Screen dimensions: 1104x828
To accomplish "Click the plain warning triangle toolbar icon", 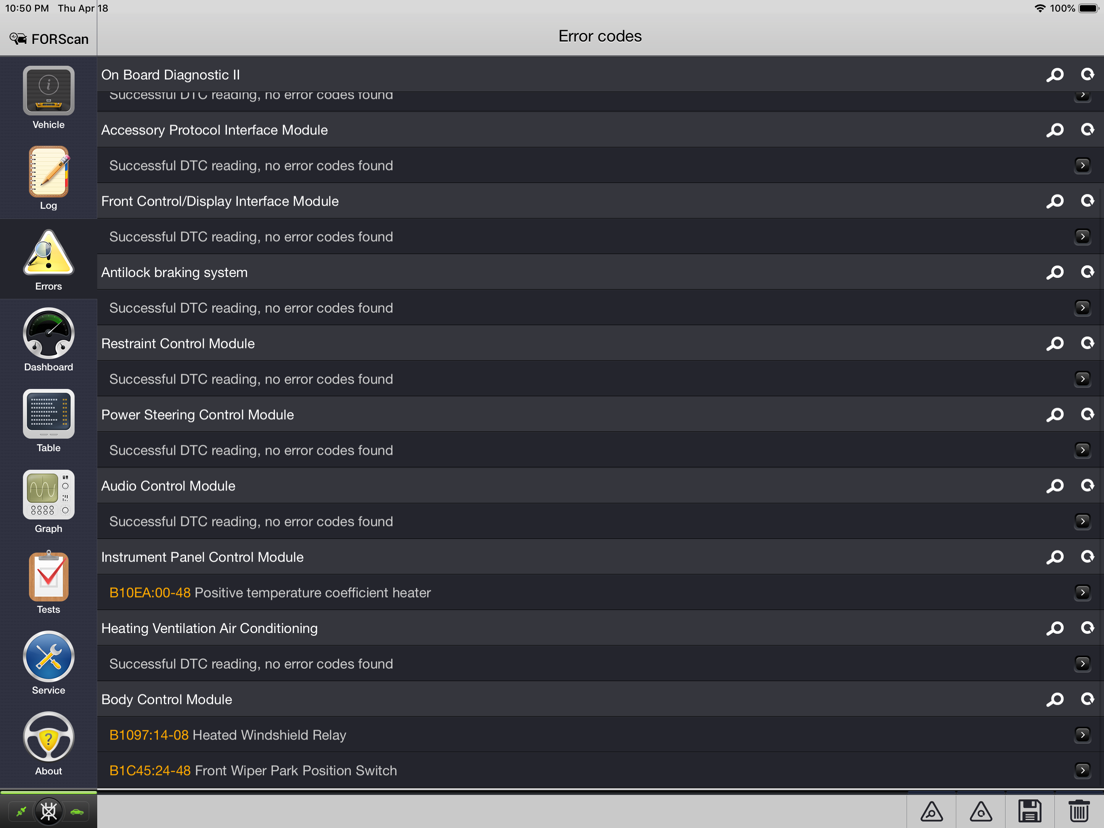I will pyautogui.click(x=981, y=811).
